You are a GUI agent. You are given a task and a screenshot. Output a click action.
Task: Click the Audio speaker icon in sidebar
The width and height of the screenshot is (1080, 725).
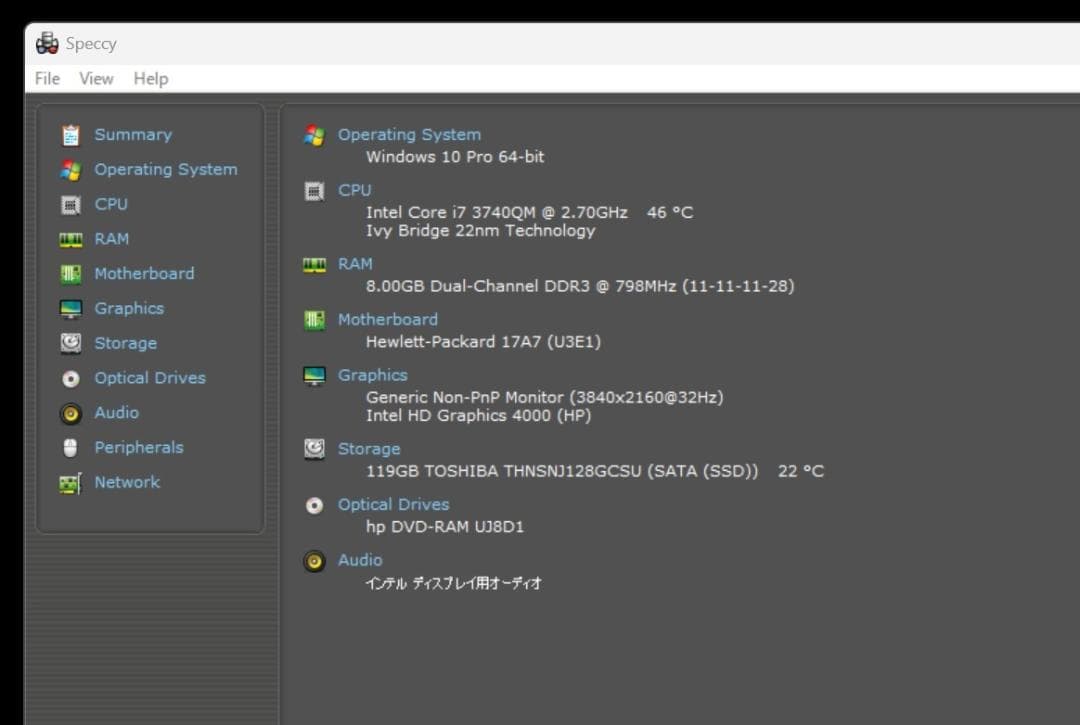coord(70,413)
